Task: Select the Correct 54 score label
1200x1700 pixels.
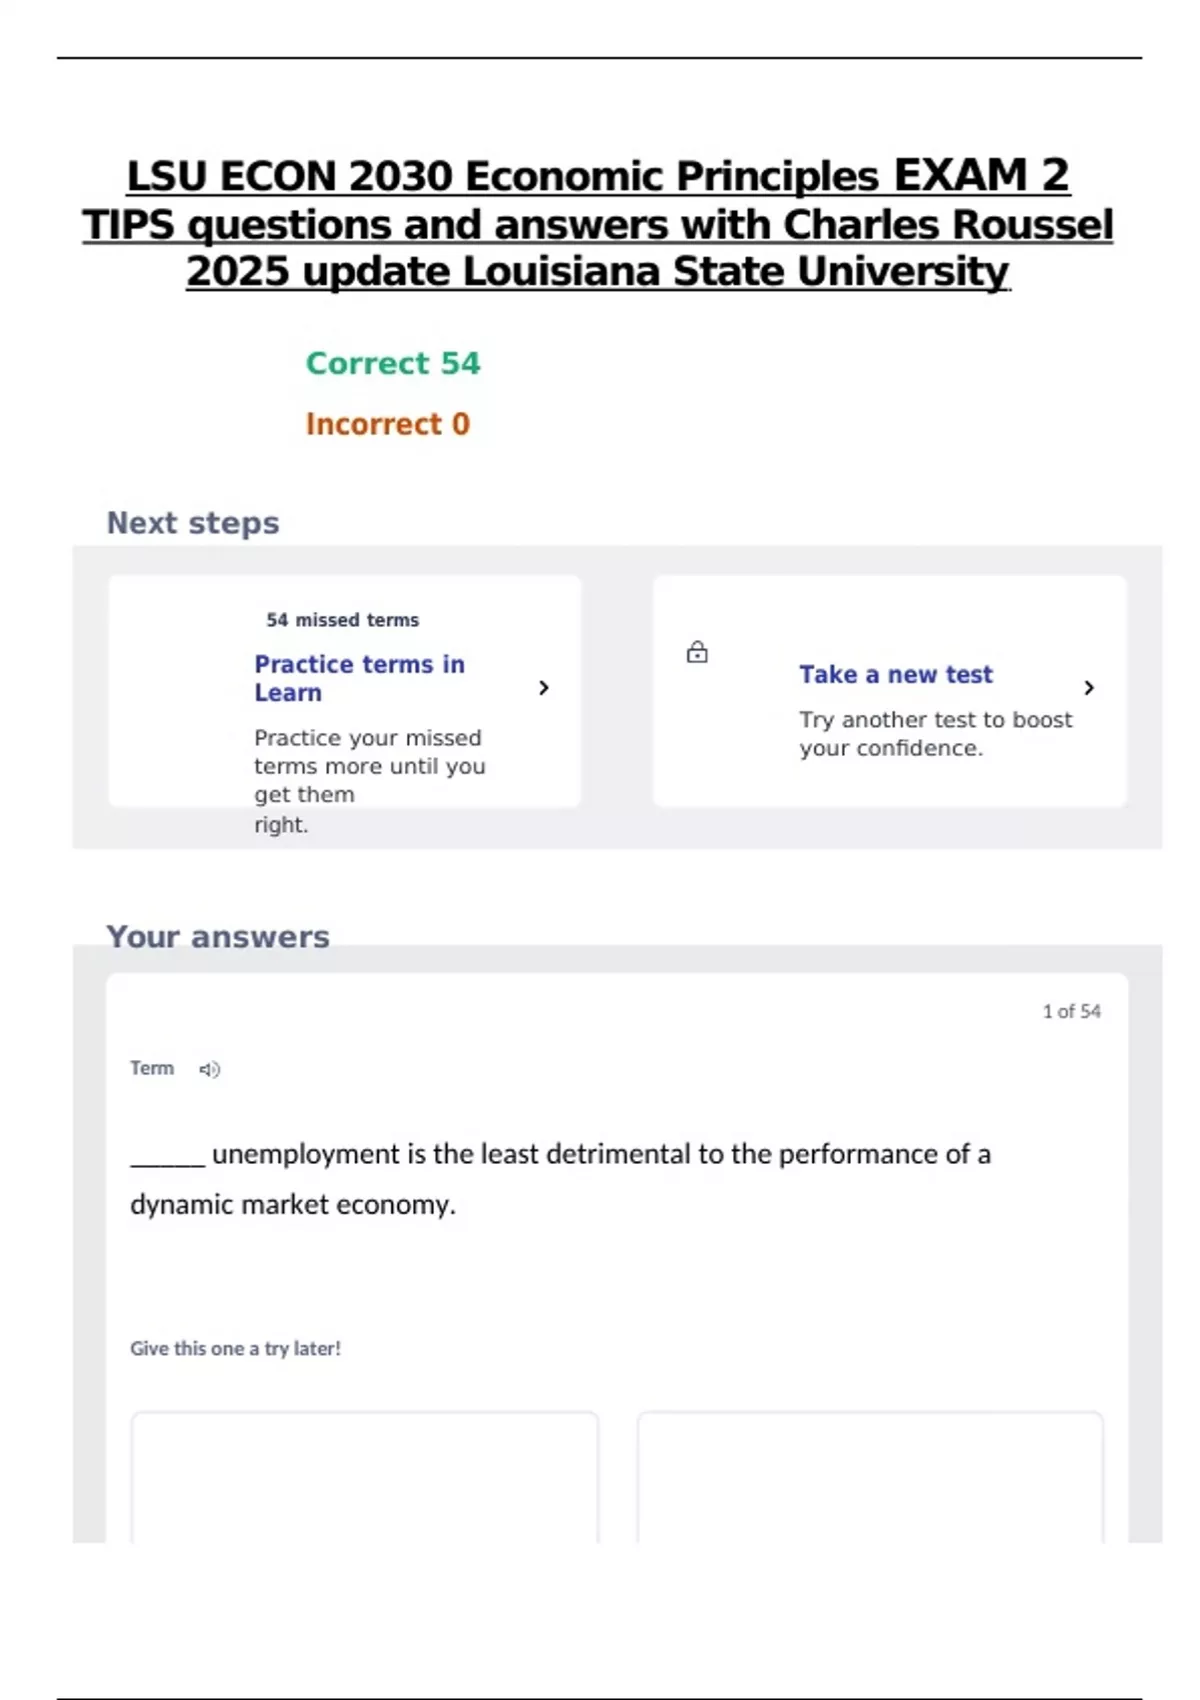Action: pyautogui.click(x=393, y=363)
